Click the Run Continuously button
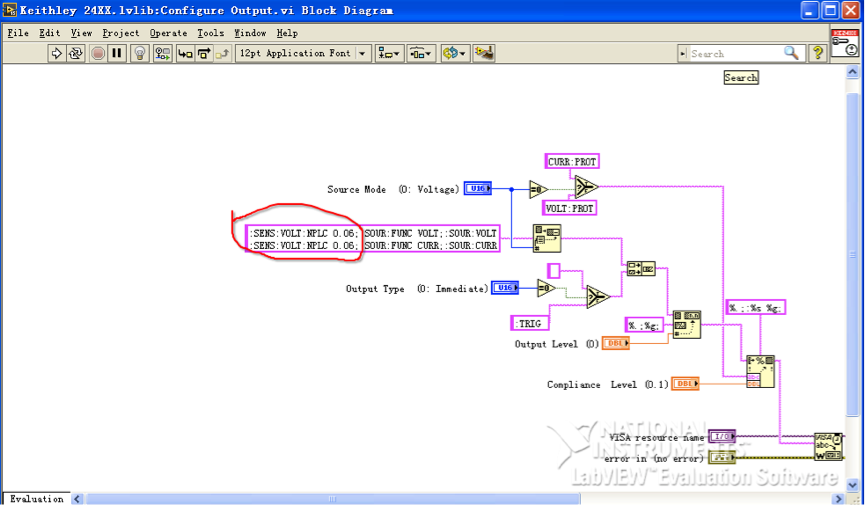Image resolution: width=865 pixels, height=505 pixels. click(x=75, y=54)
